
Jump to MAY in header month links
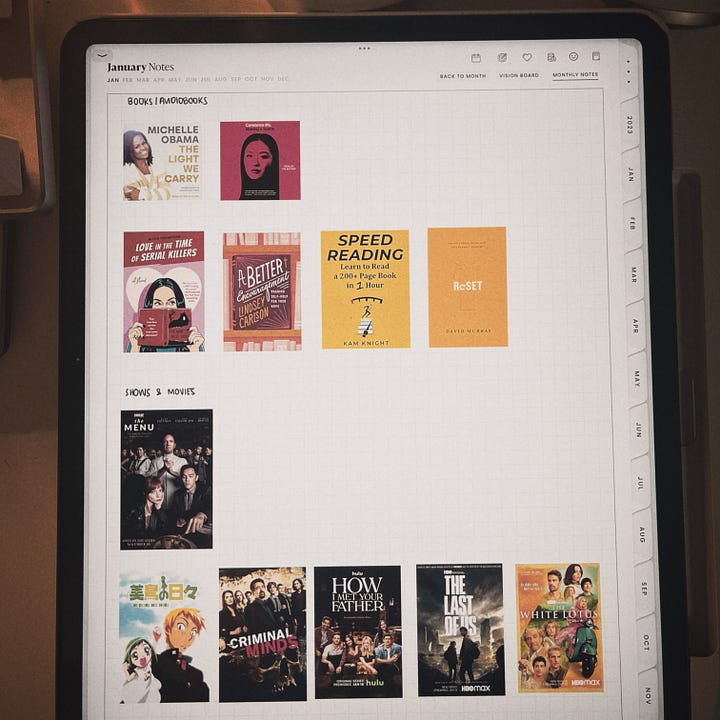(x=175, y=79)
